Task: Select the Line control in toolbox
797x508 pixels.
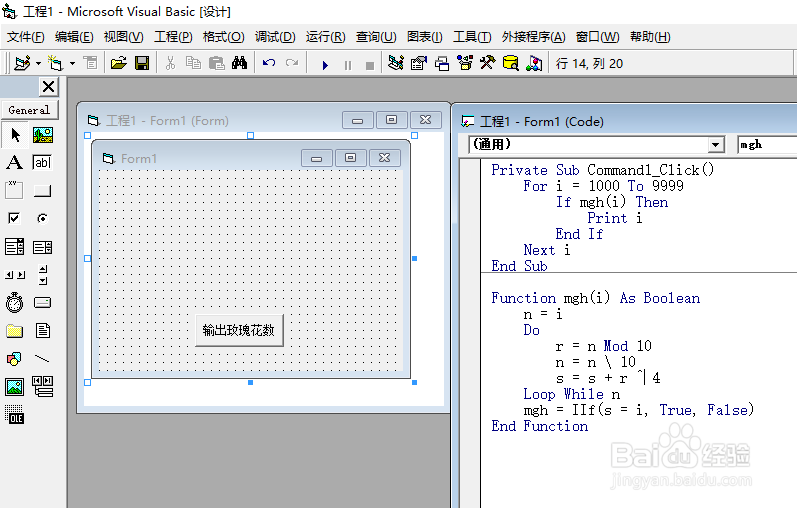Action: click(x=42, y=359)
